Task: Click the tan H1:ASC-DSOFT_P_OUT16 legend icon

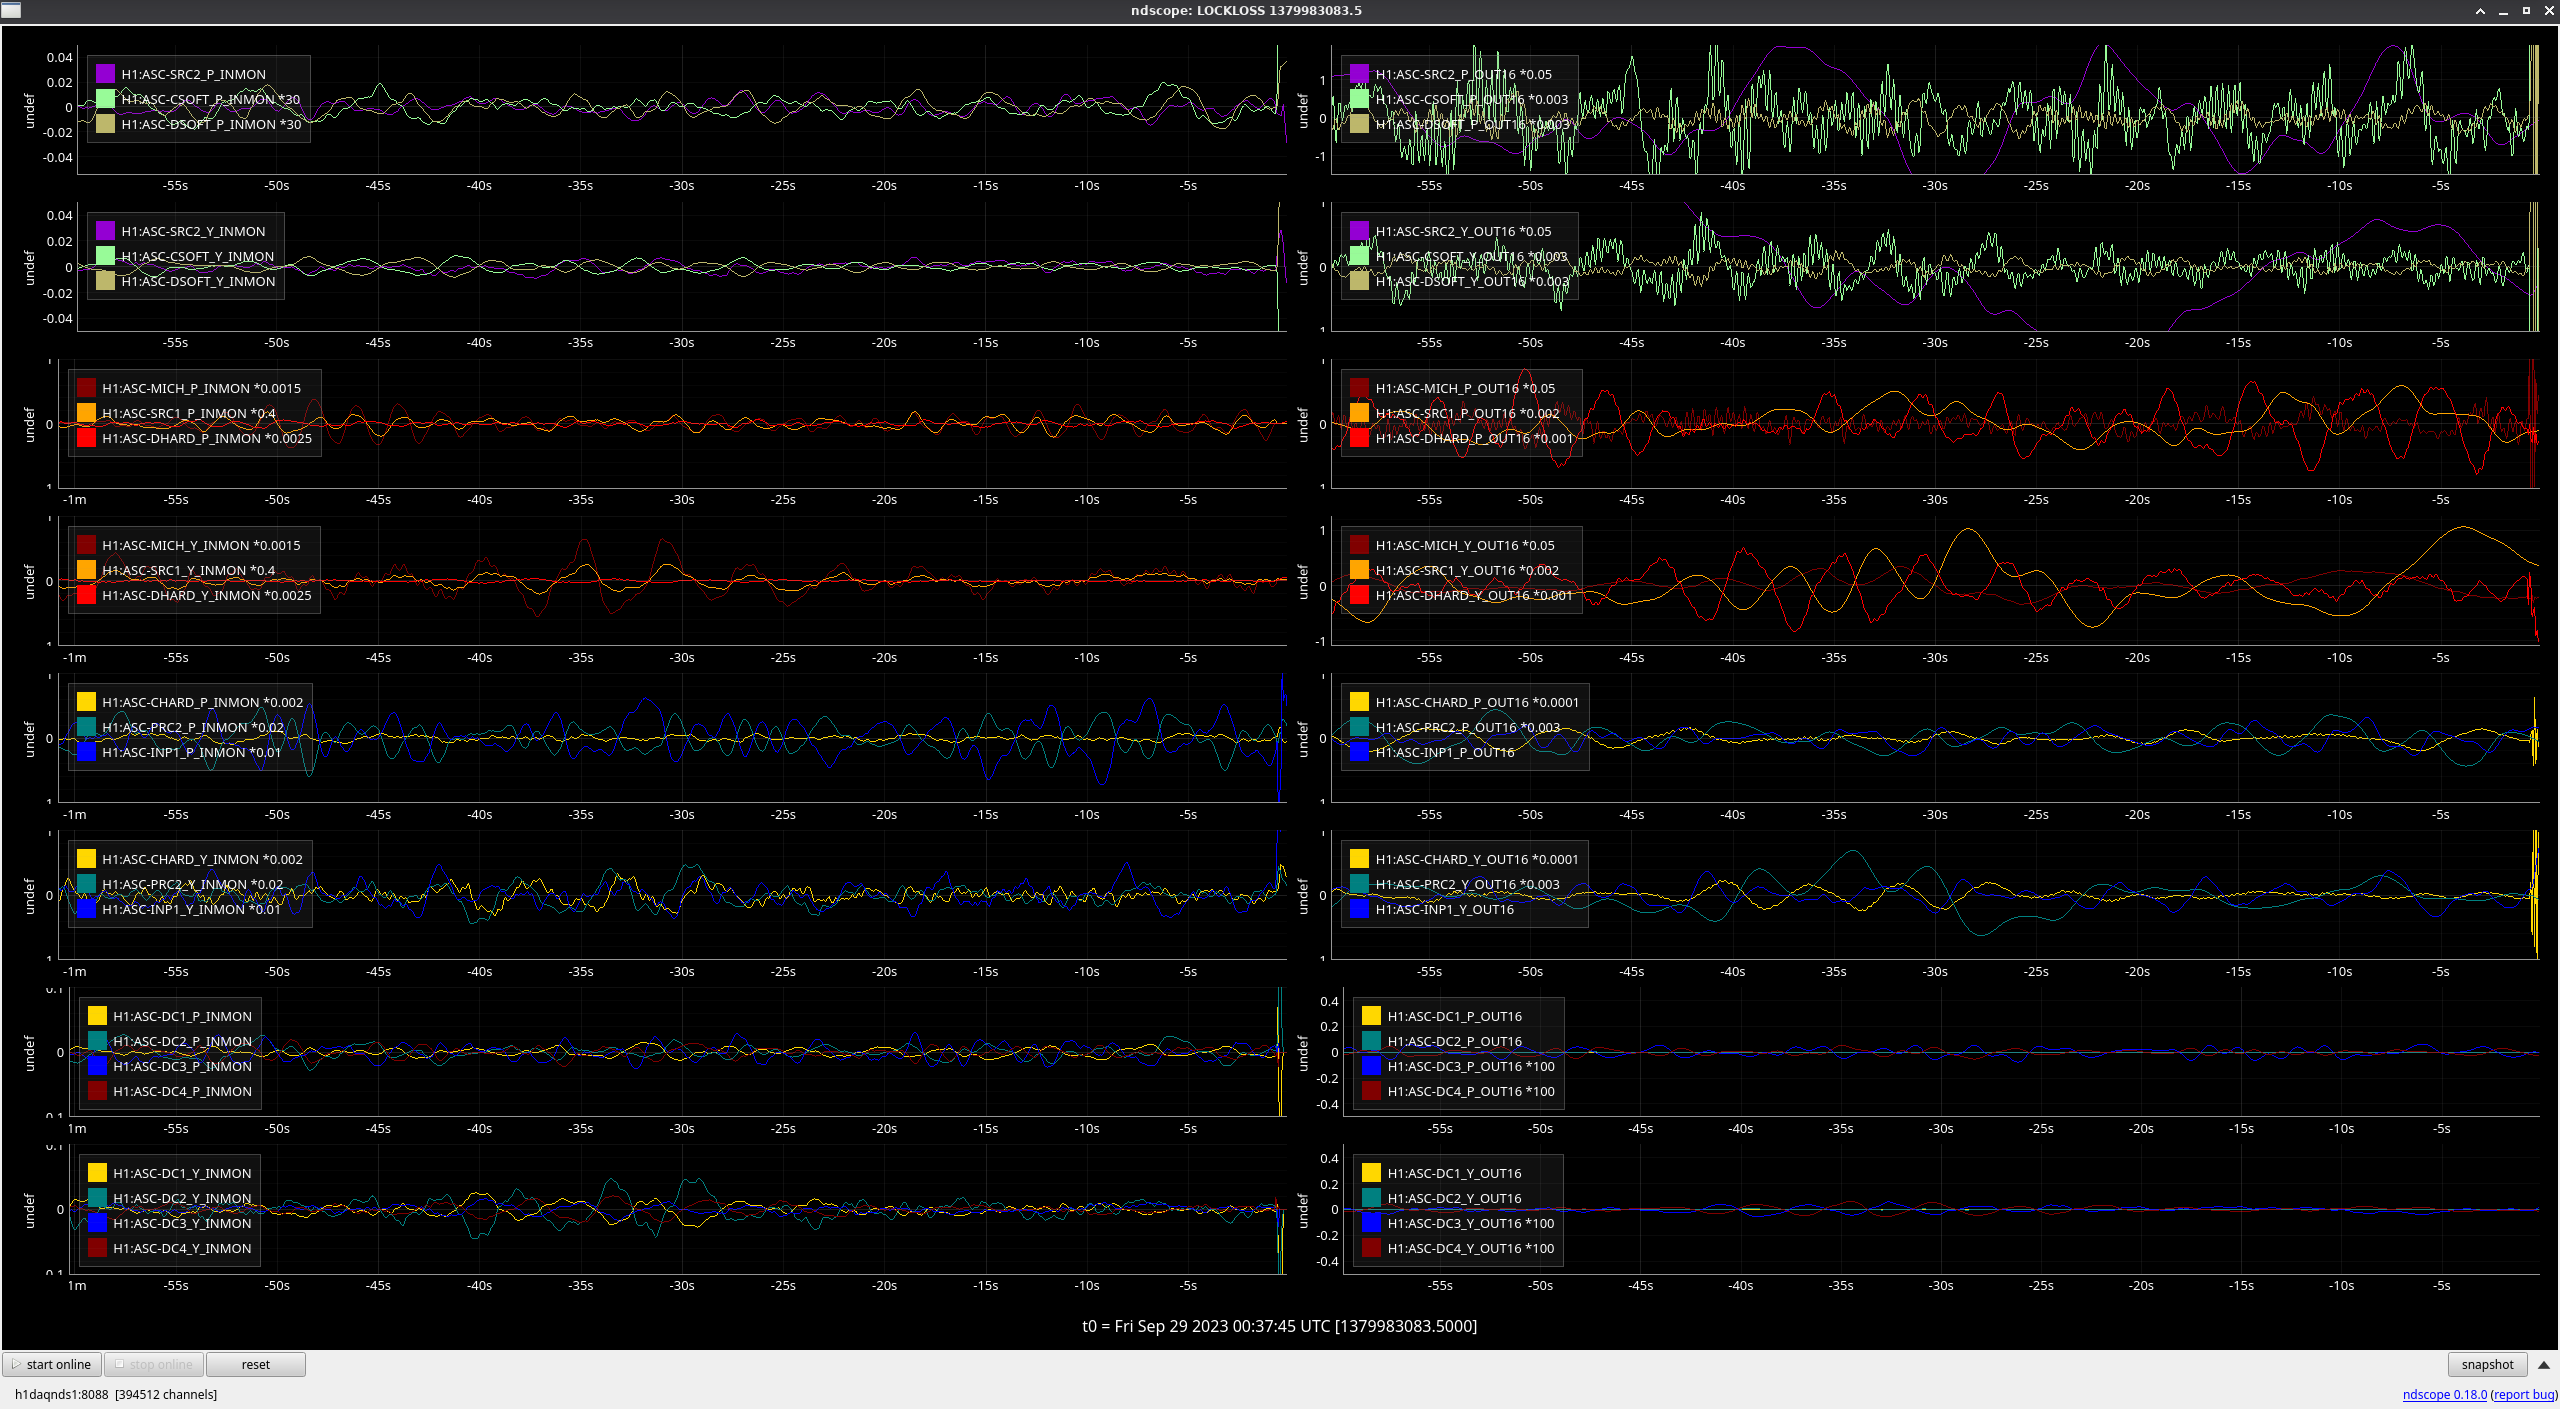Action: 1359,124
